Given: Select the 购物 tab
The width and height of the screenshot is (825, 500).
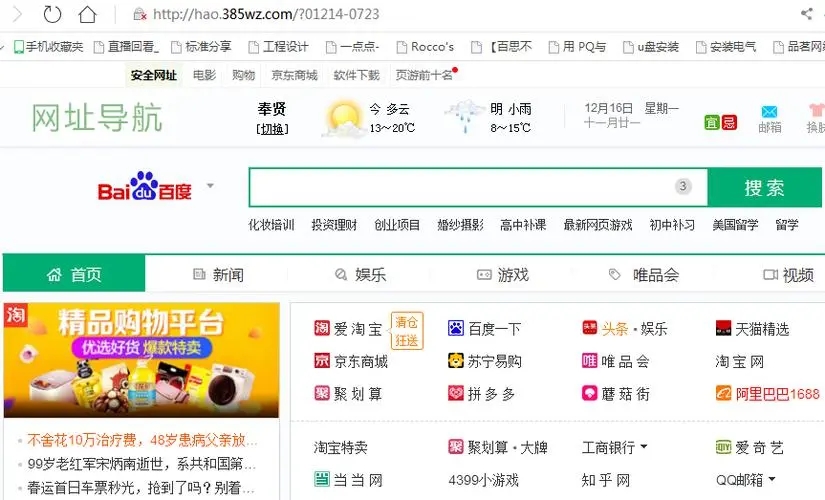Looking at the screenshot, I should click(243, 75).
